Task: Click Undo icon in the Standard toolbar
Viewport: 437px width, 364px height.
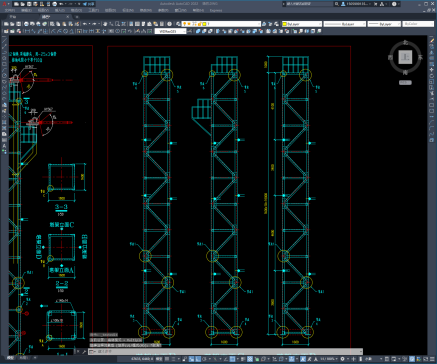Action: 85,24
